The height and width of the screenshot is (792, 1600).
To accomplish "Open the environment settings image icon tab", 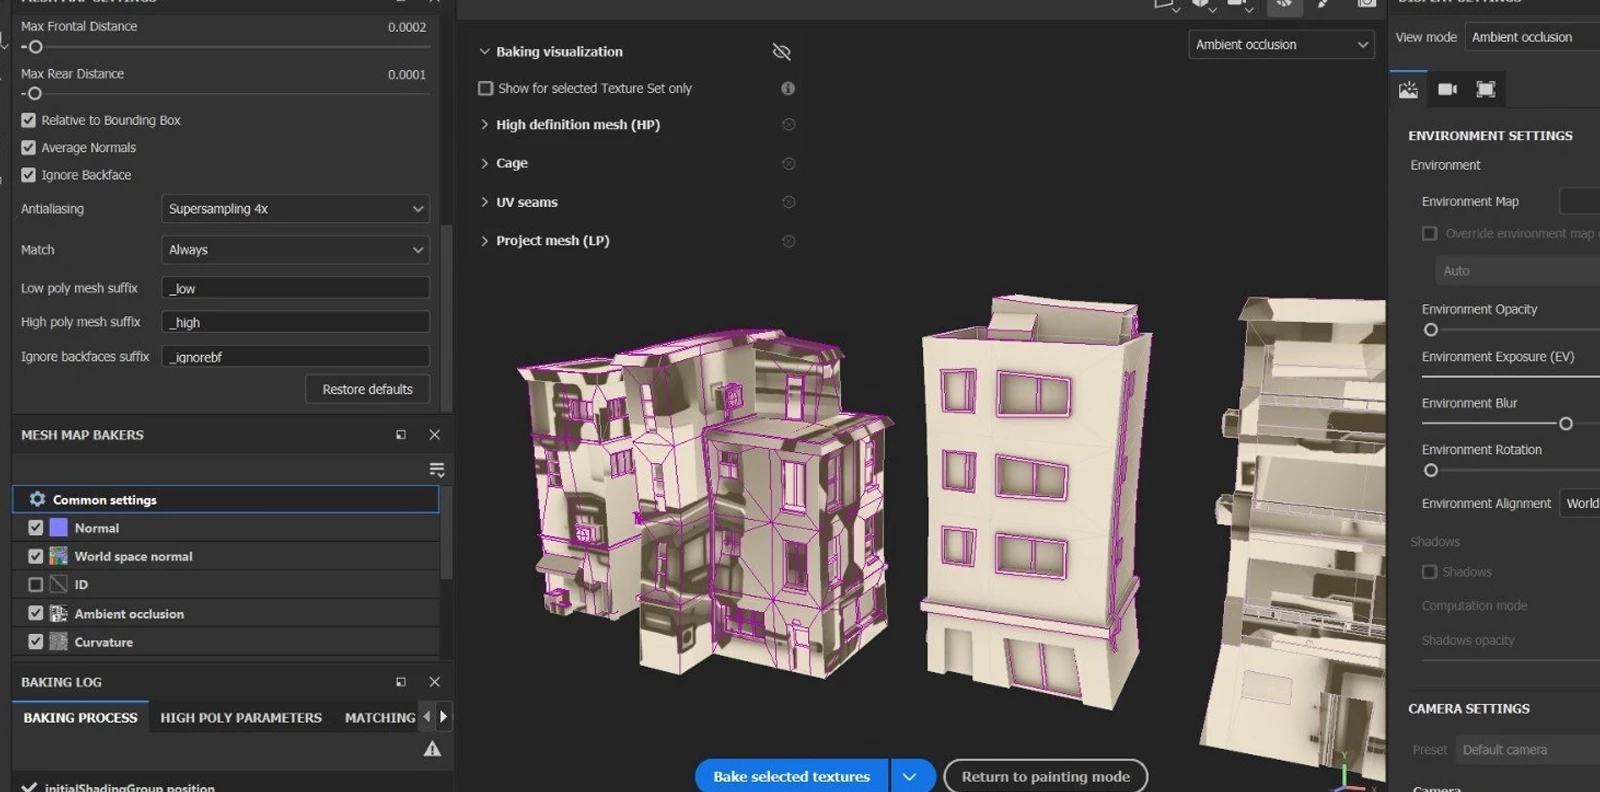I will (1408, 89).
